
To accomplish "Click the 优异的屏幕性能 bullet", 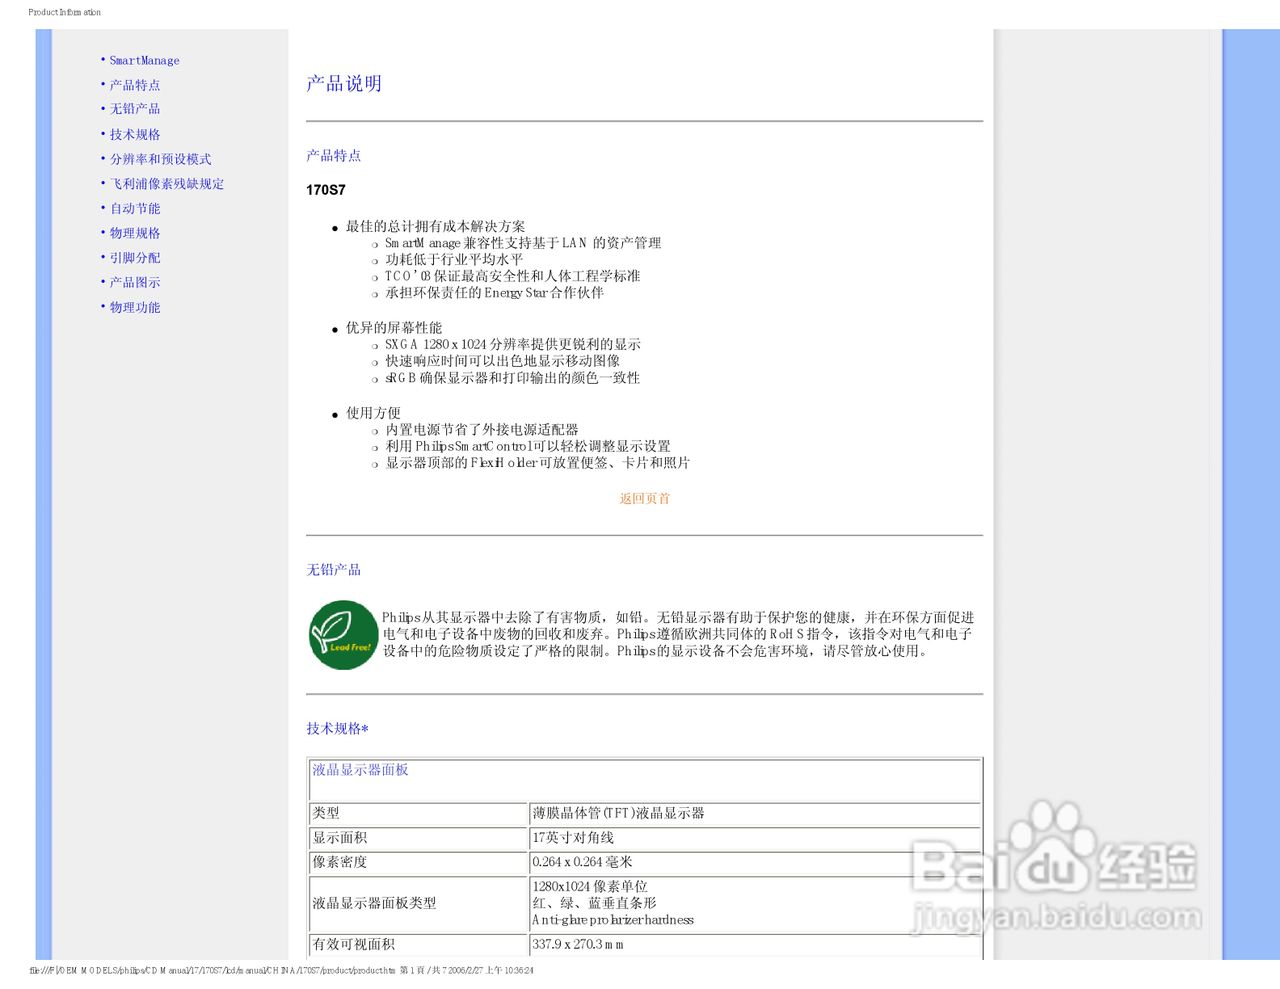I will click(x=394, y=328).
